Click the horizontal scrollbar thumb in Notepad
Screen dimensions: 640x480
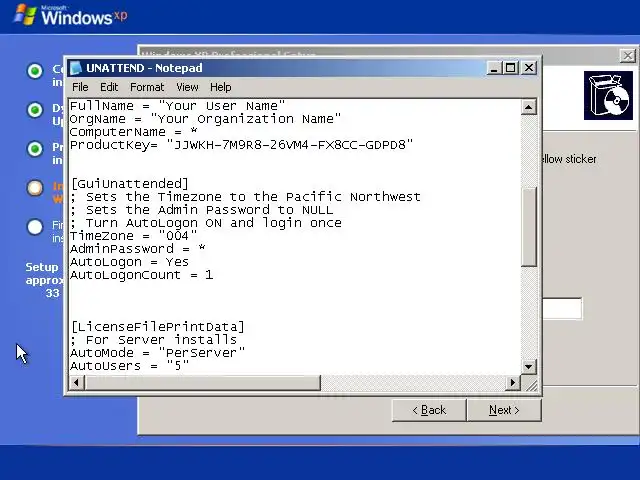203,383
